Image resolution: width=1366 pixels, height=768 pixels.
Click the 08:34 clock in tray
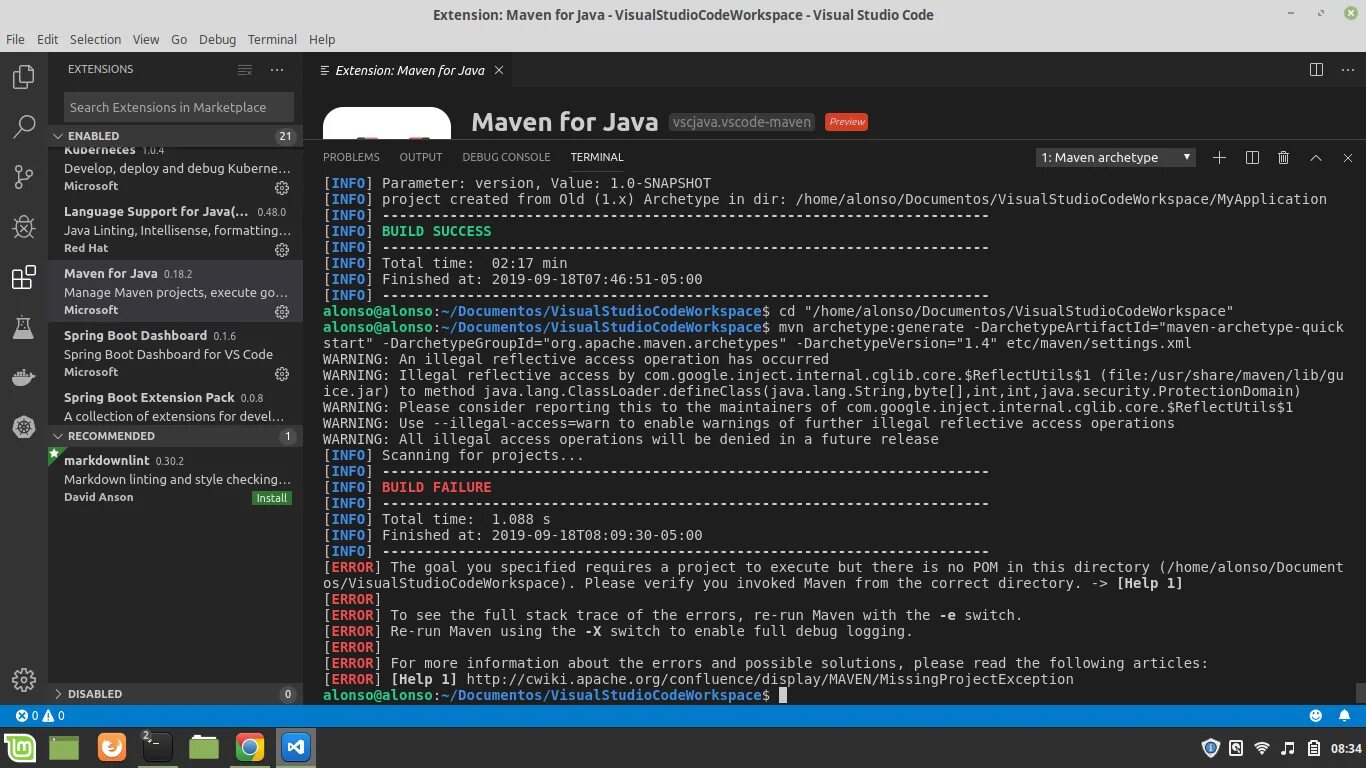[1346, 748]
